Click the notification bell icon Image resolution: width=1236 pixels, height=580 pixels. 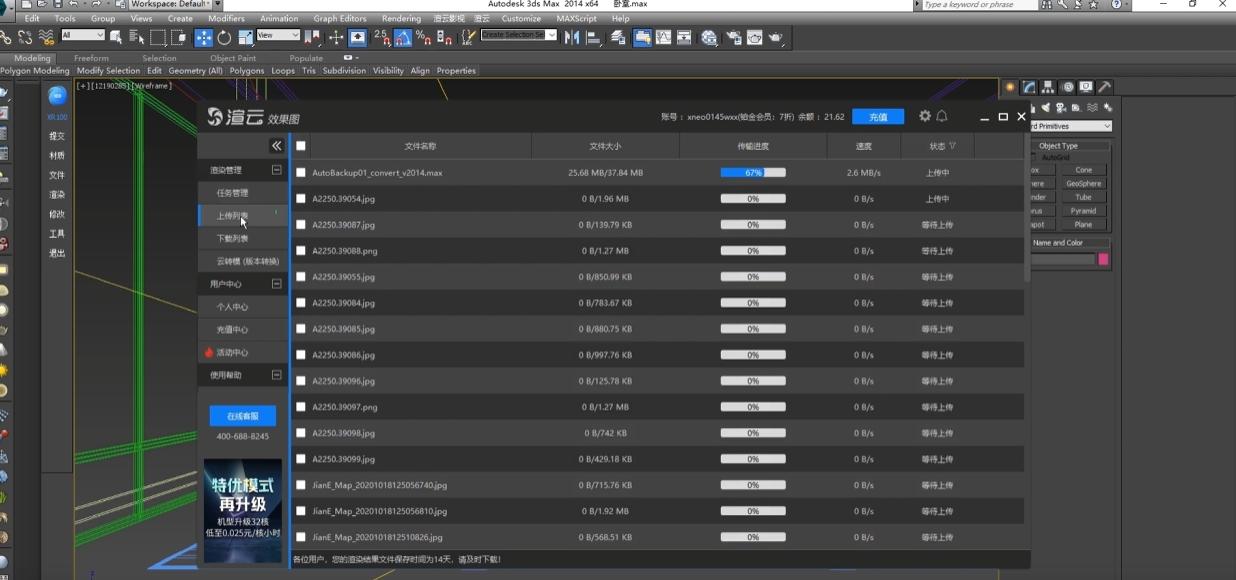[942, 117]
